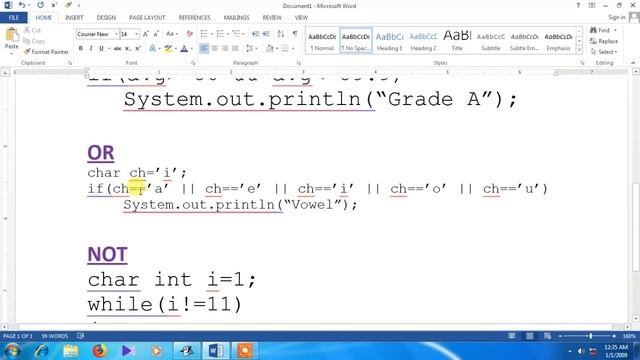Apply the font color swatch
Screen dimensions: 640x360
click(184, 49)
